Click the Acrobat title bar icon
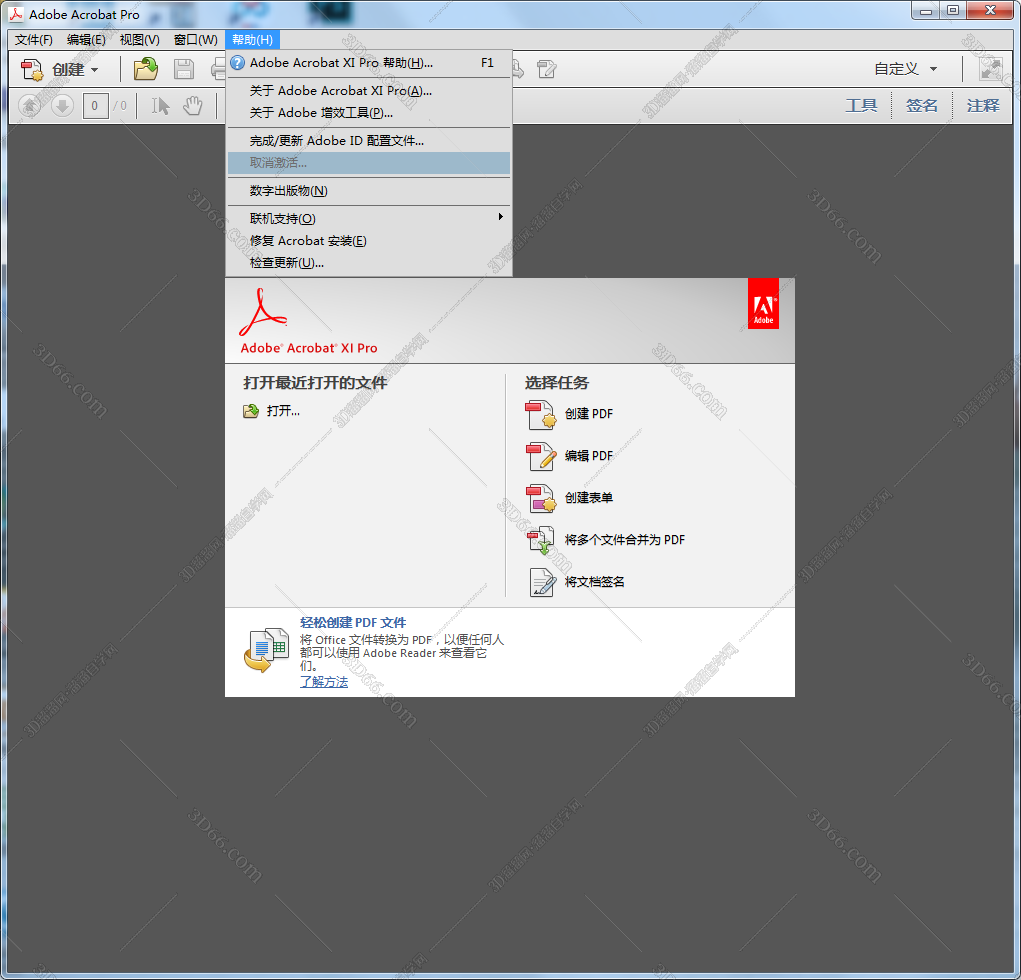The height and width of the screenshot is (980, 1021). point(16,14)
